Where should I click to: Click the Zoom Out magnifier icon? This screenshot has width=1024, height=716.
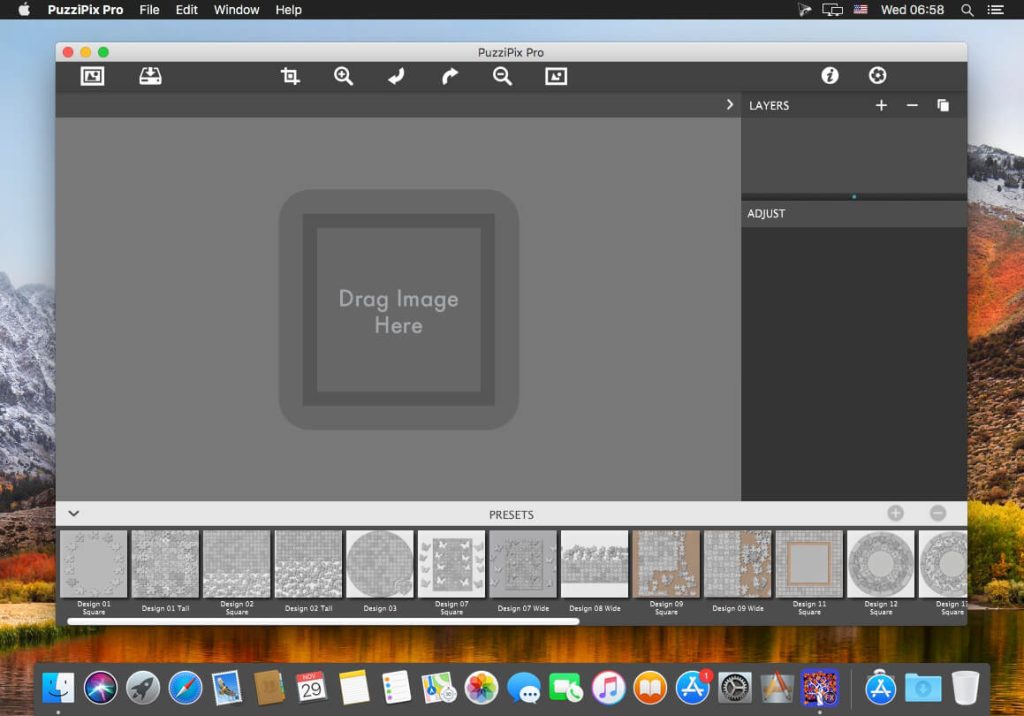tap(503, 75)
